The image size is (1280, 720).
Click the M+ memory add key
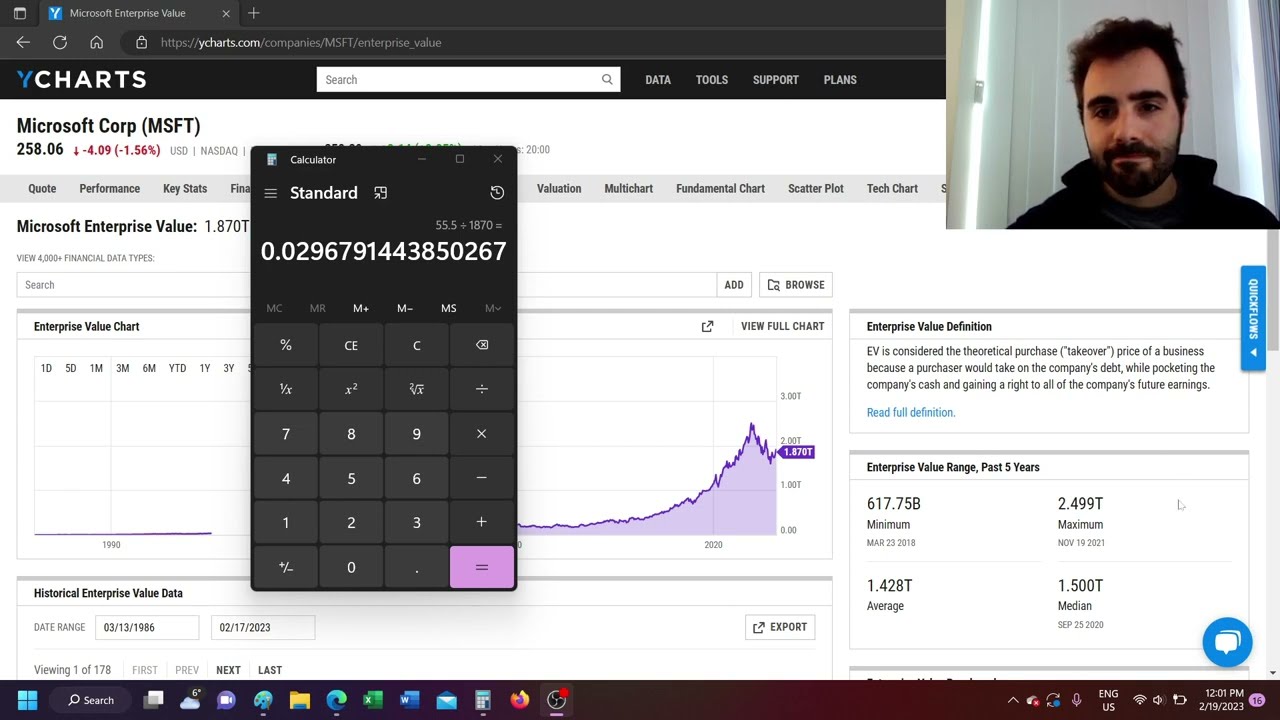pos(361,308)
